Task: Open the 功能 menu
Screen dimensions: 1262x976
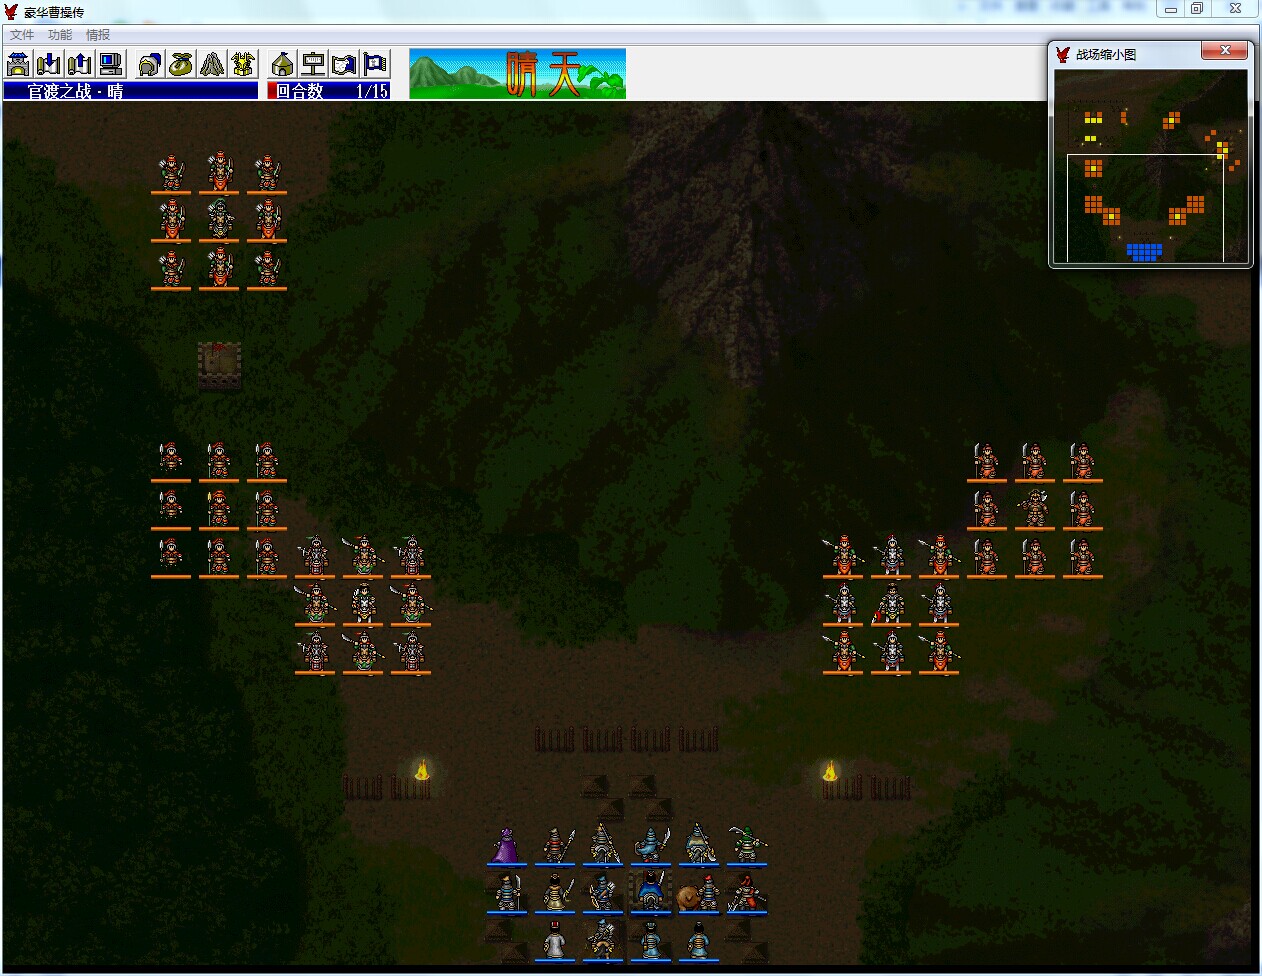Action: [60, 34]
